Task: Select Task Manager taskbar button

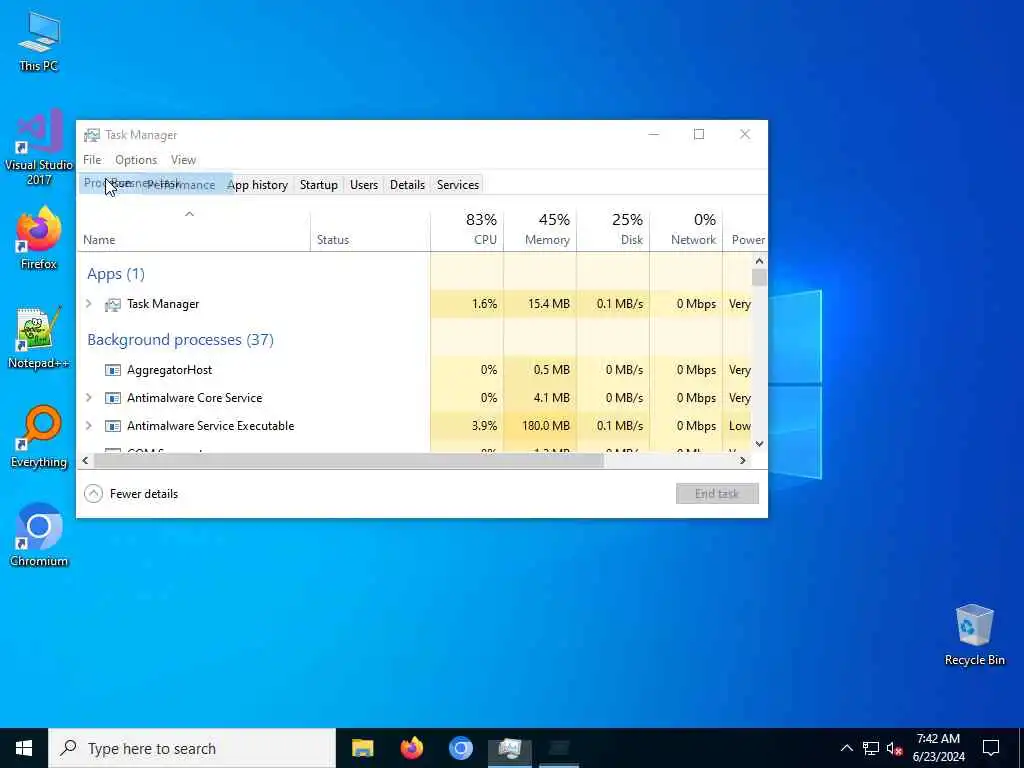Action: tap(509, 748)
